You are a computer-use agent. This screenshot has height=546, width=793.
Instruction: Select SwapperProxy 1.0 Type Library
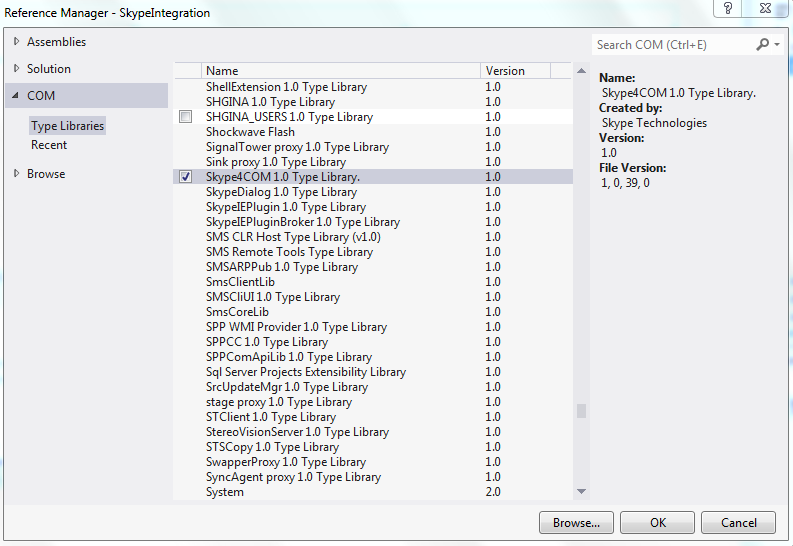[373, 462]
